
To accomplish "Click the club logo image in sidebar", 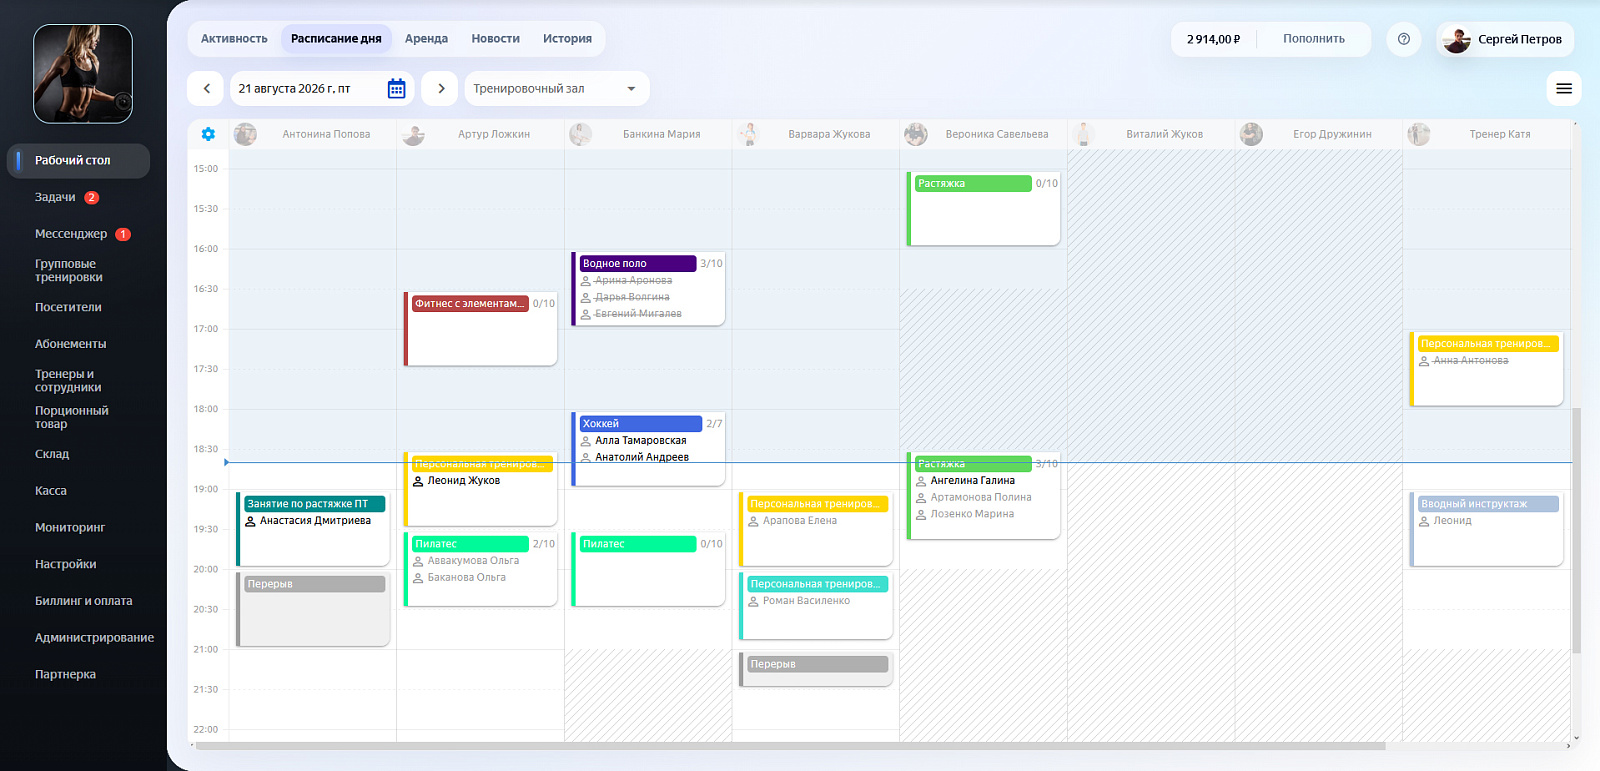I will [x=83, y=74].
